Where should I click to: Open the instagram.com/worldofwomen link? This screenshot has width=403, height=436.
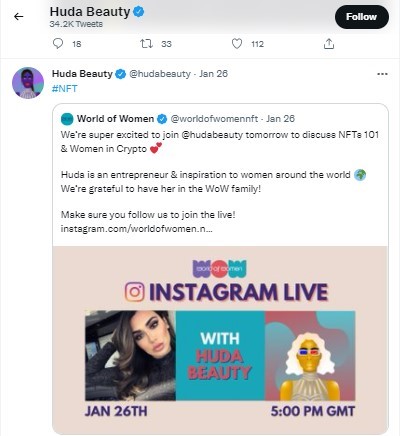[137, 229]
